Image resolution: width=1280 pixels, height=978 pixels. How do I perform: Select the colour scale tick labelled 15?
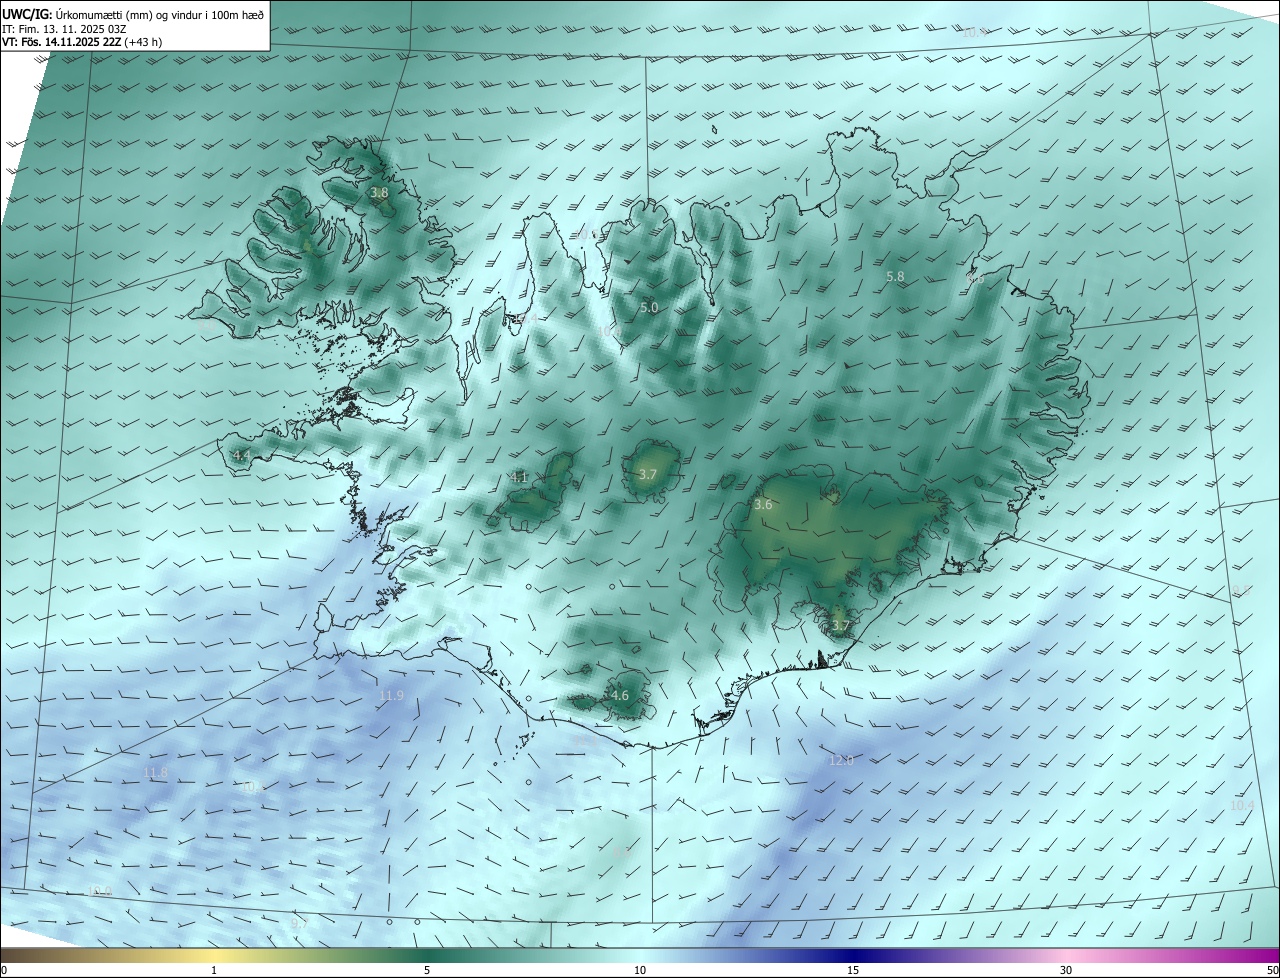853,970
